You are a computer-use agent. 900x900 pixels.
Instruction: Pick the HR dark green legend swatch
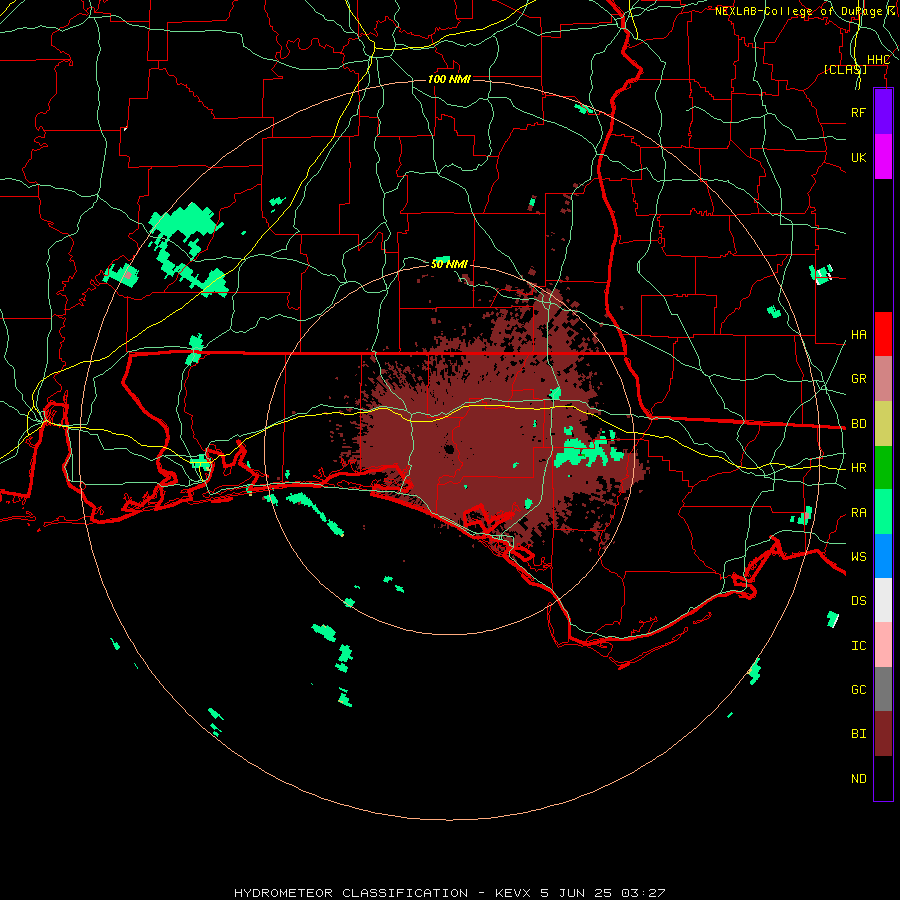coord(883,468)
